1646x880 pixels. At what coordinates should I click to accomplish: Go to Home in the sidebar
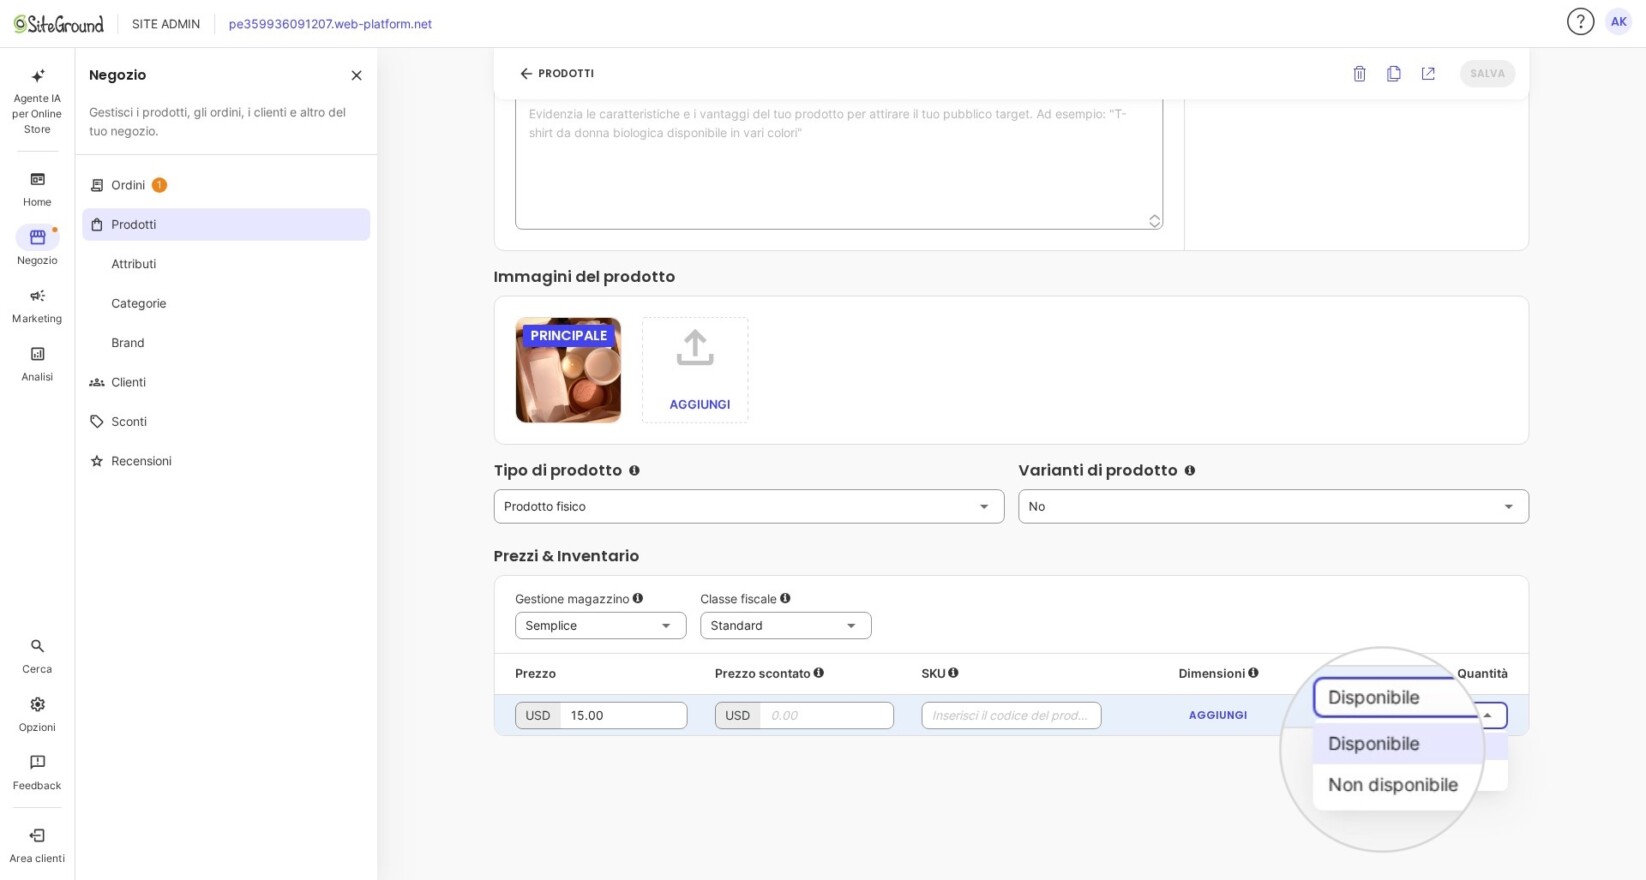coord(37,188)
